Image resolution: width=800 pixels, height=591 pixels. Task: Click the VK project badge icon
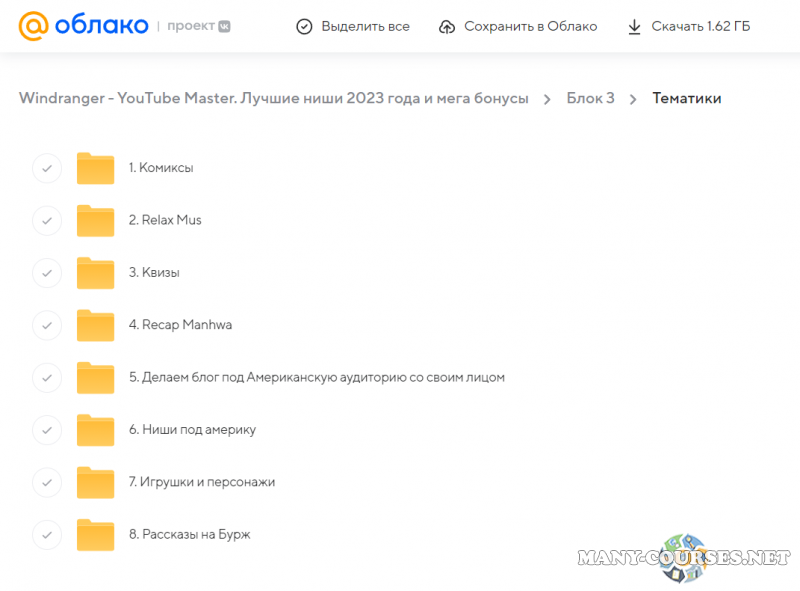[225, 26]
